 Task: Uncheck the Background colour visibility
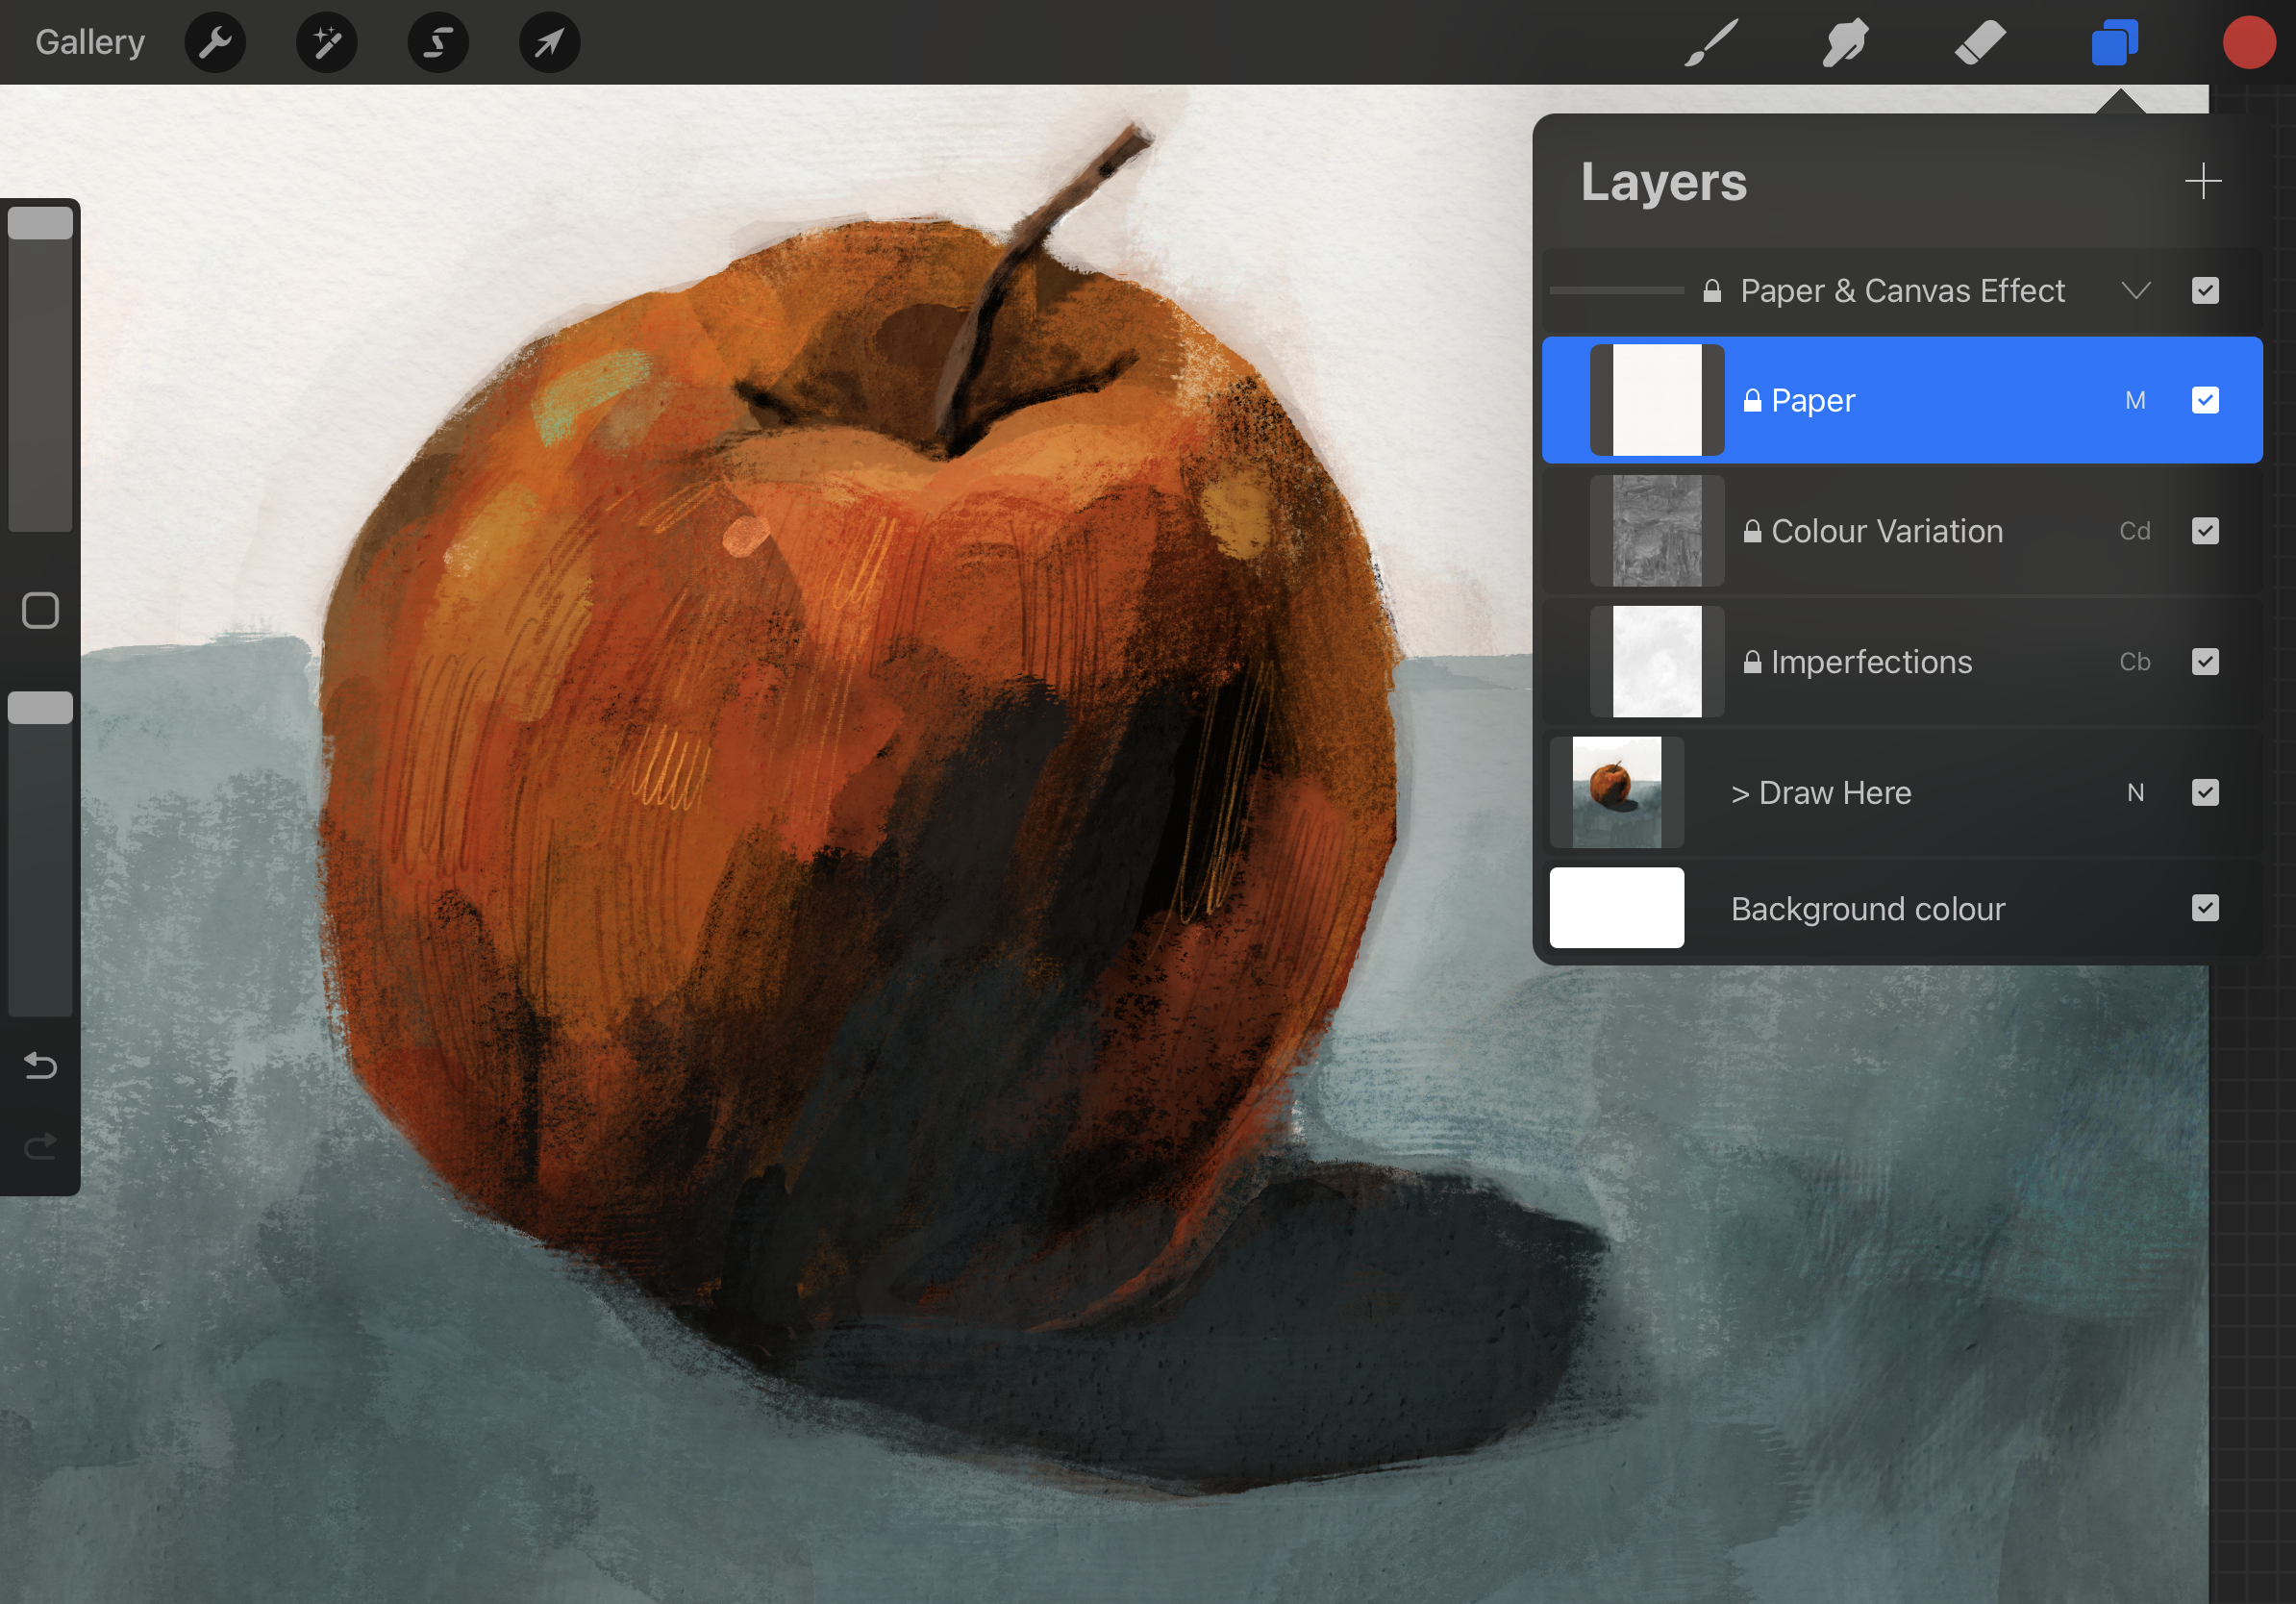click(2205, 908)
